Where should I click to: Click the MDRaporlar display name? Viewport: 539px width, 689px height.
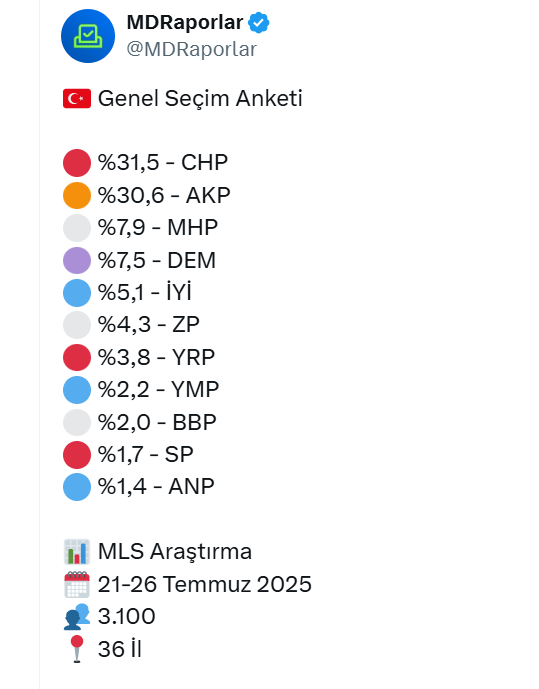coord(184,22)
